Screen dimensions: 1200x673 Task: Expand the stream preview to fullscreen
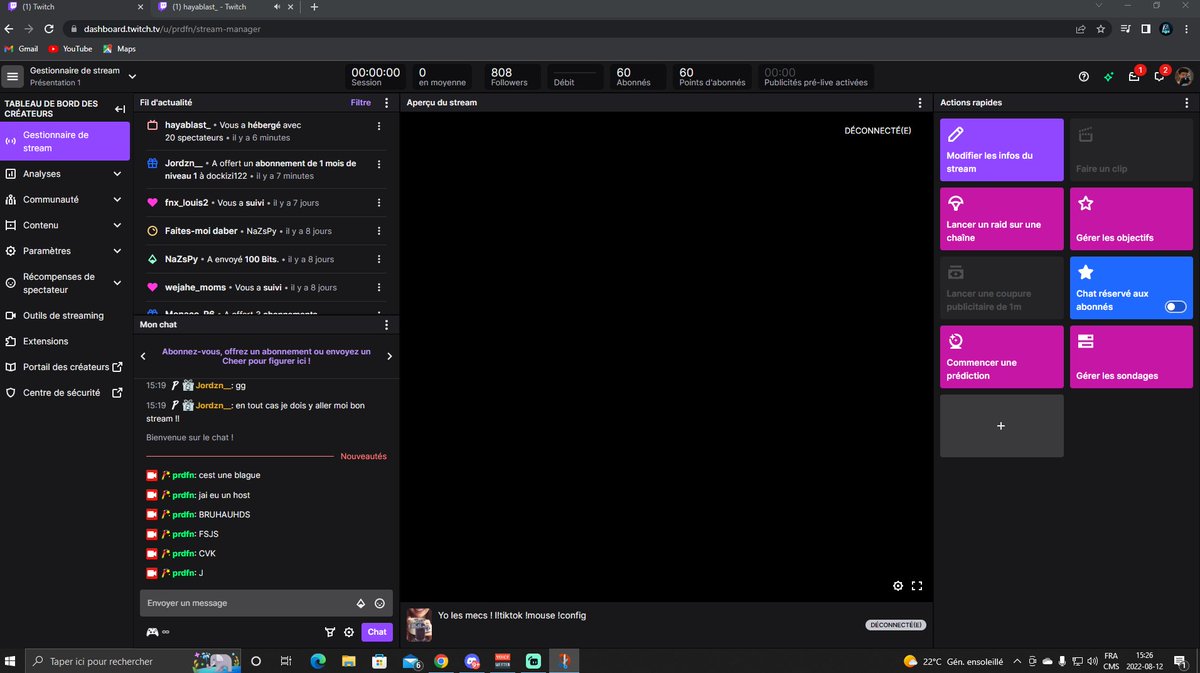[917, 585]
